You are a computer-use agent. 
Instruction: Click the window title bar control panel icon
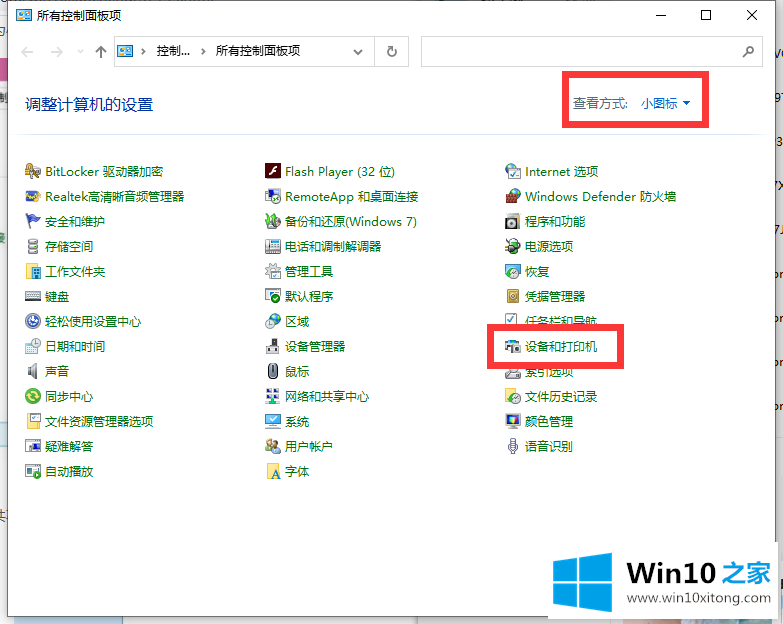point(23,15)
